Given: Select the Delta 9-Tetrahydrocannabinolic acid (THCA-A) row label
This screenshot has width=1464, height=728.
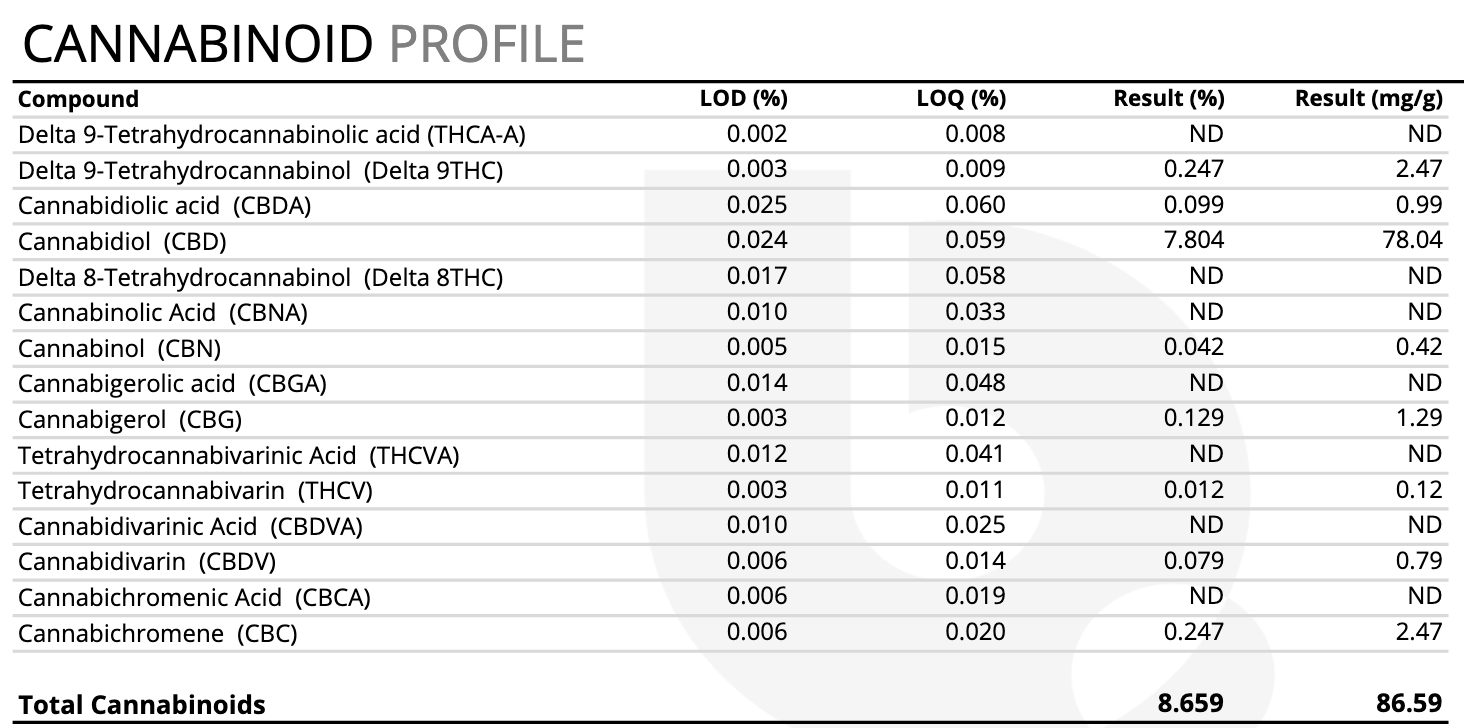Looking at the screenshot, I should (x=272, y=135).
